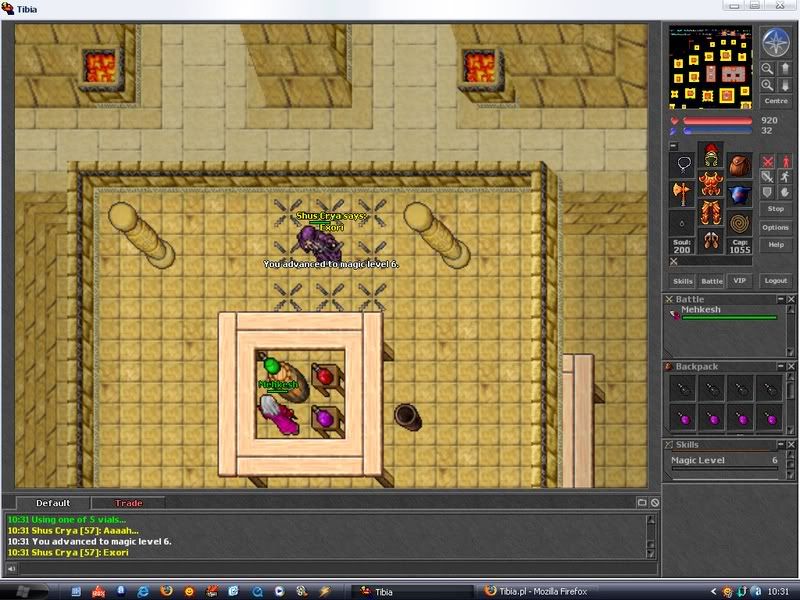Click the red health bar
Screen dimensions: 800x600
[x=717, y=121]
